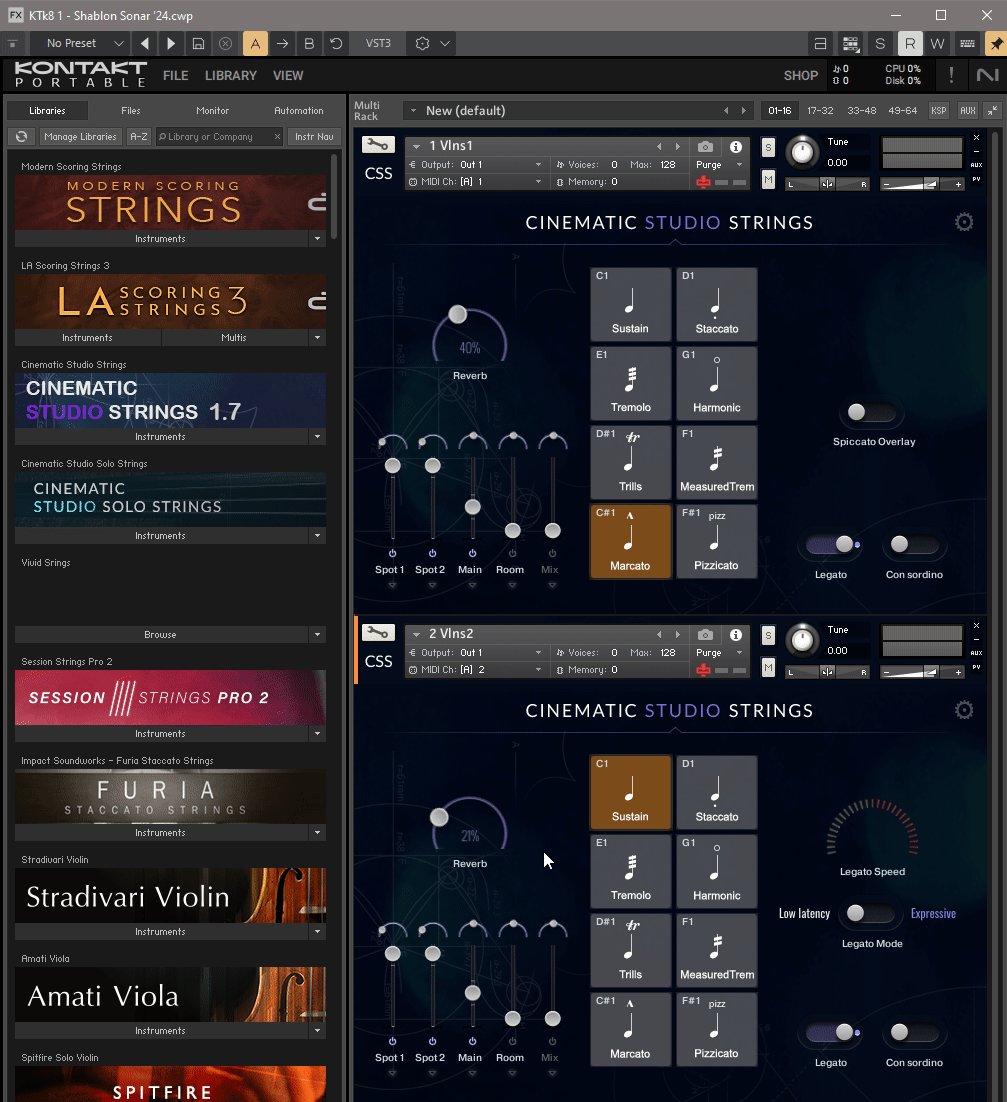Show rack channels 17-32
The width and height of the screenshot is (1007, 1102).
820,111
